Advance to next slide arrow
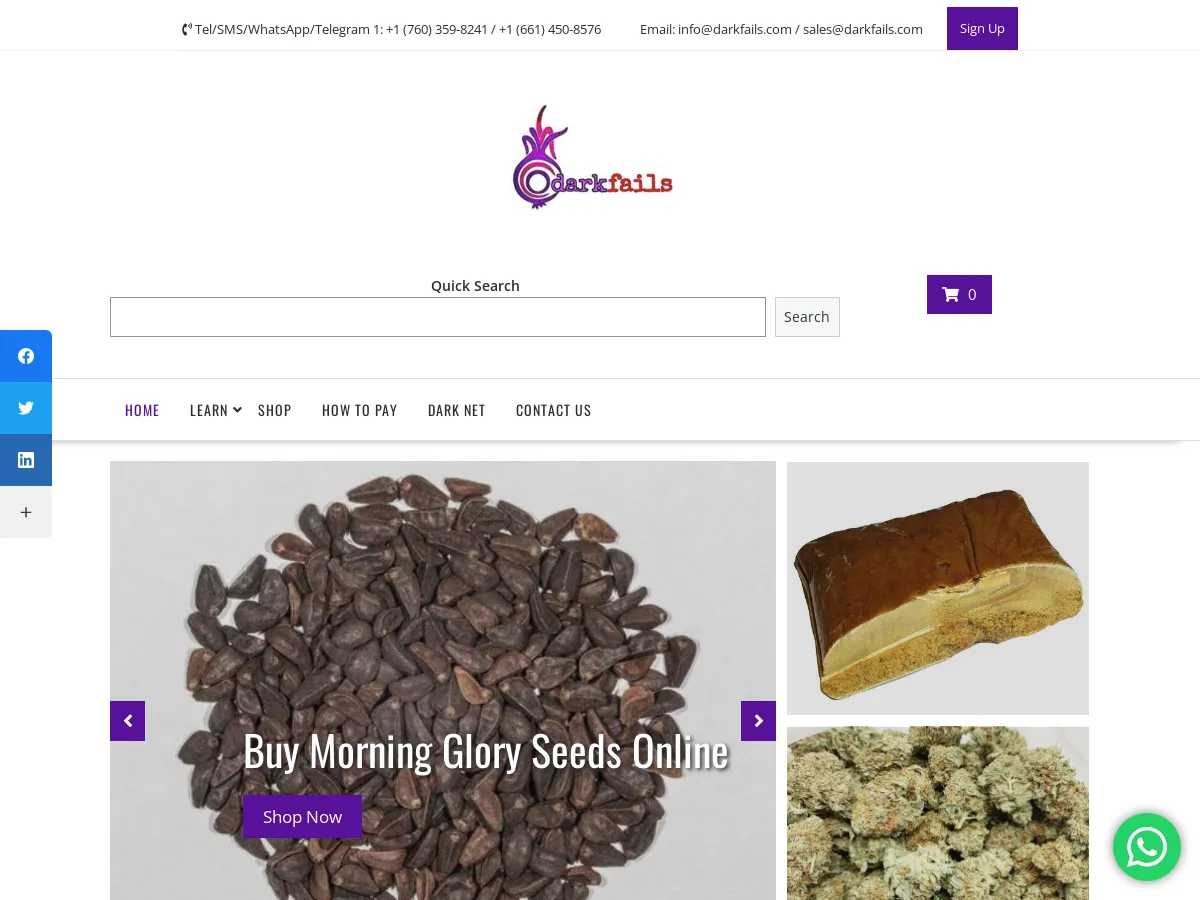Image resolution: width=1200 pixels, height=900 pixels. pyautogui.click(x=758, y=721)
